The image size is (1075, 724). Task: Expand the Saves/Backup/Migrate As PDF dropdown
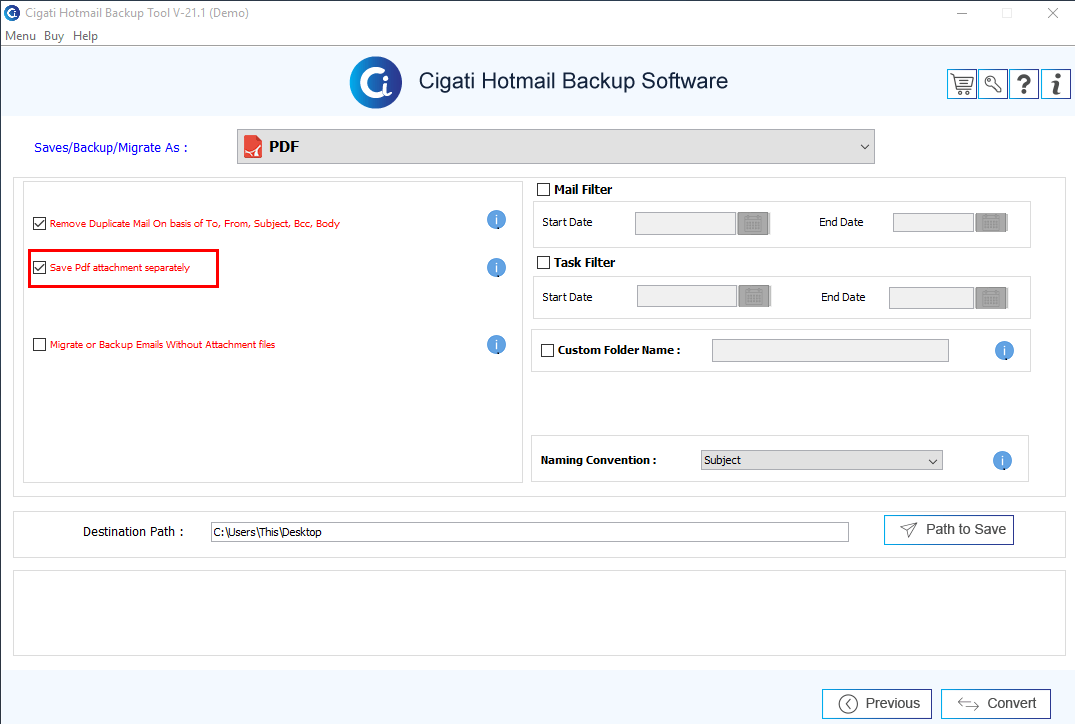click(555, 147)
